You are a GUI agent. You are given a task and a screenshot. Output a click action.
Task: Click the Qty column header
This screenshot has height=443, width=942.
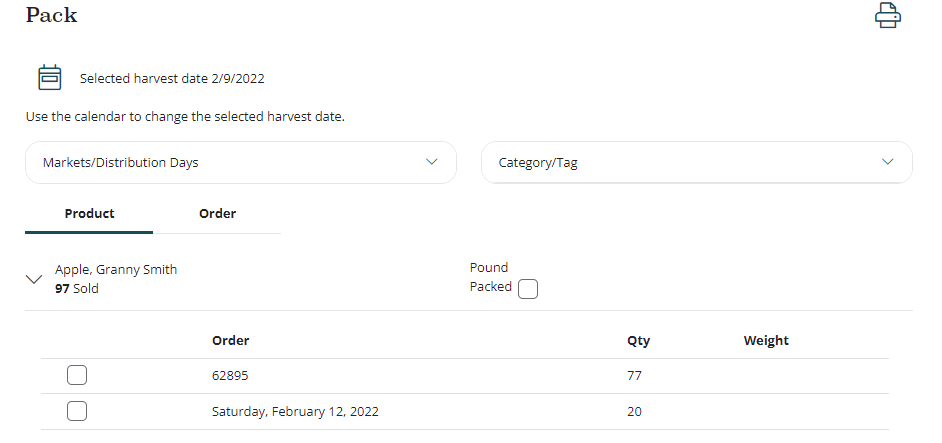[x=638, y=341]
